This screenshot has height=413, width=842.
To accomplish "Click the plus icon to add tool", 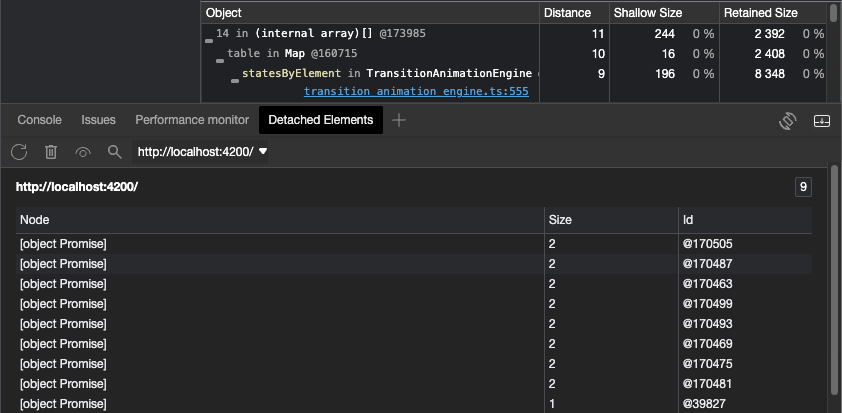I will pos(398,120).
